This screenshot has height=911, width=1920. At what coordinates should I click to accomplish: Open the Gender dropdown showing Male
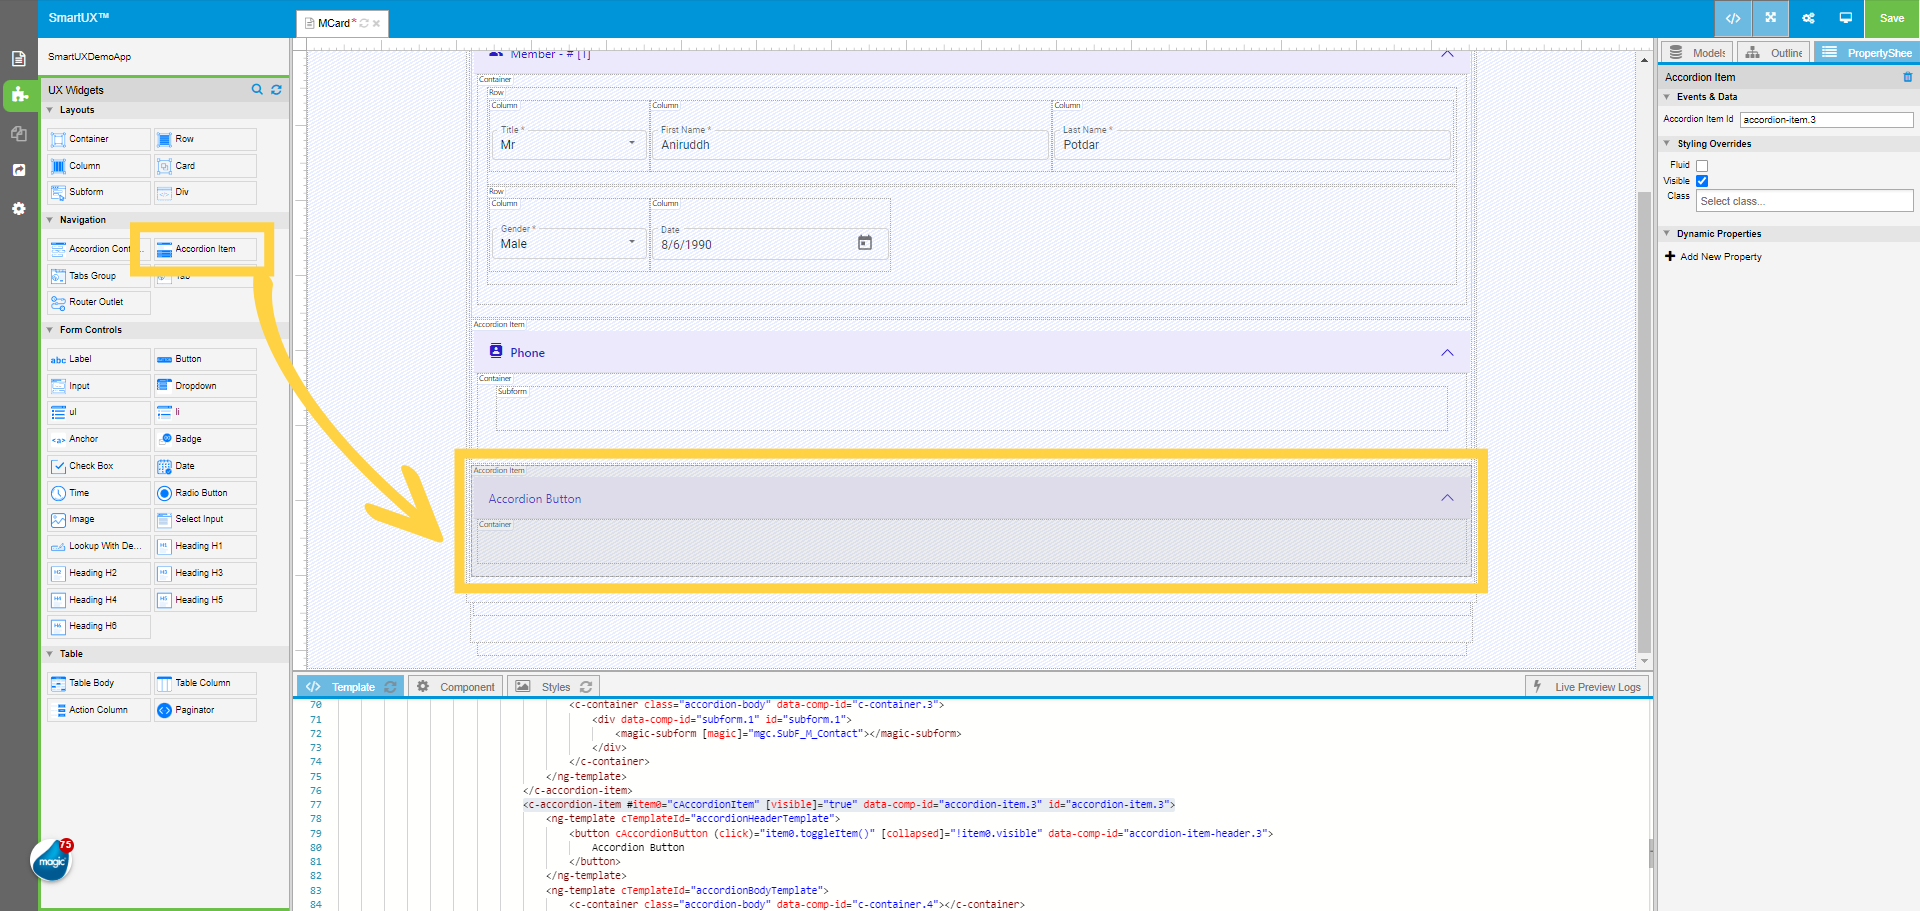point(568,243)
